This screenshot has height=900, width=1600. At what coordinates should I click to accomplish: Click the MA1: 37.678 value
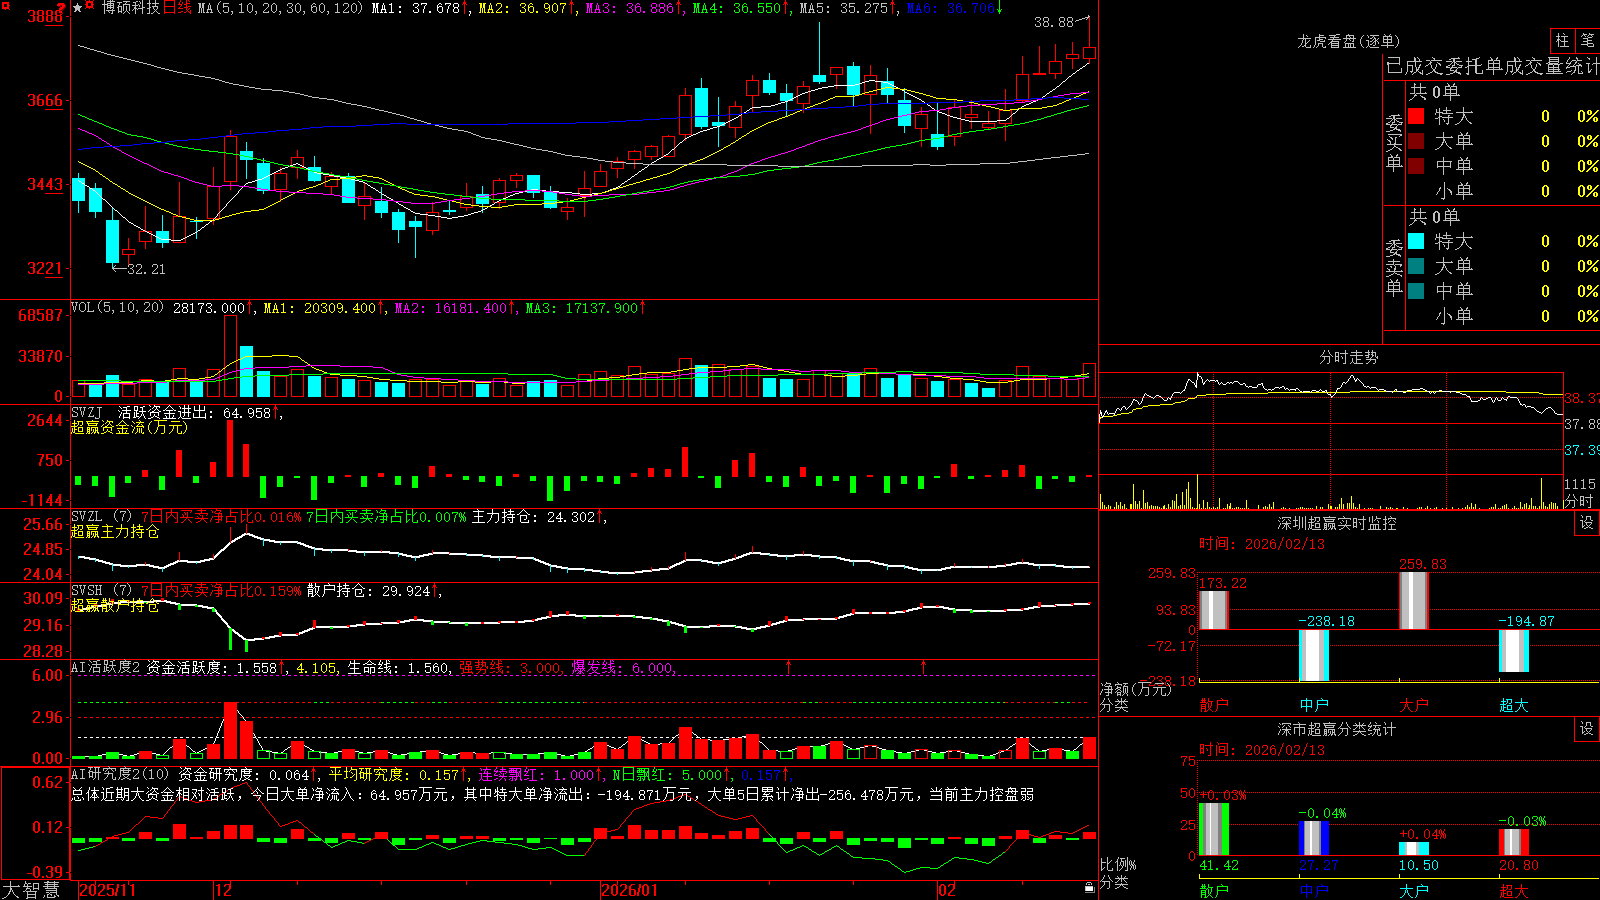click(x=416, y=8)
